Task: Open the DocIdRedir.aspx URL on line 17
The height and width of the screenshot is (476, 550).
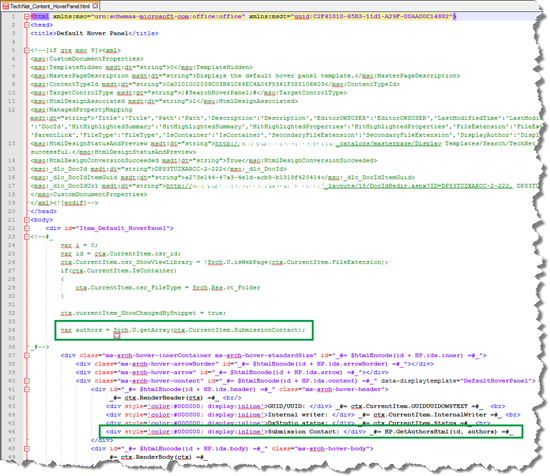Action: [x=339, y=186]
